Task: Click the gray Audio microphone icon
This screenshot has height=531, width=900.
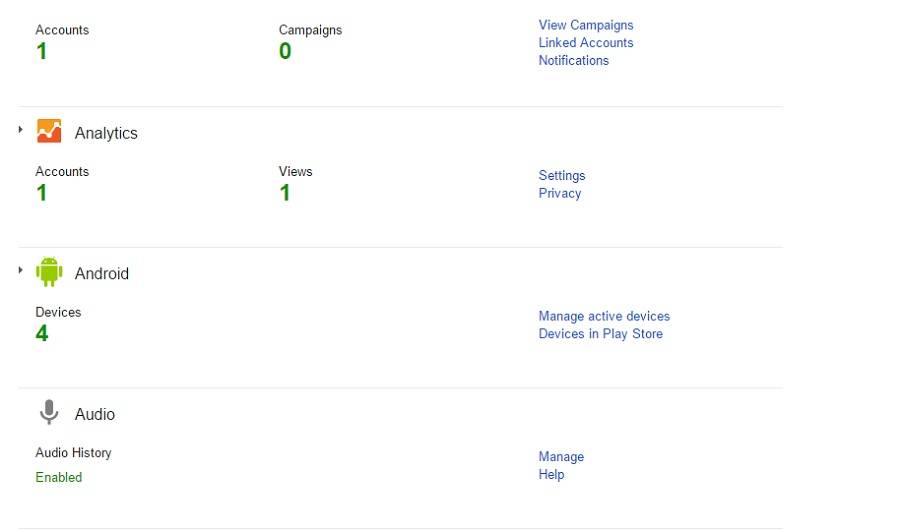Action: pos(49,413)
